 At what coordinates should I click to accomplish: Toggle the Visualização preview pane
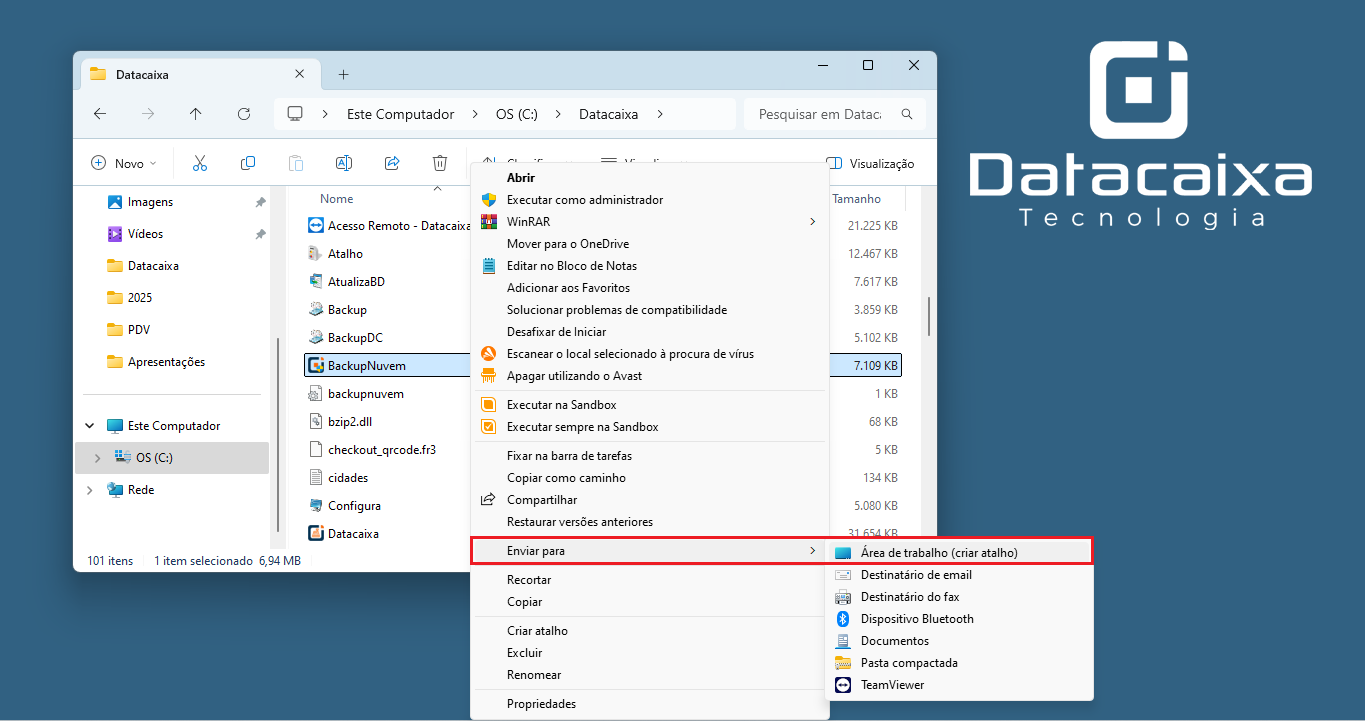pos(870,163)
